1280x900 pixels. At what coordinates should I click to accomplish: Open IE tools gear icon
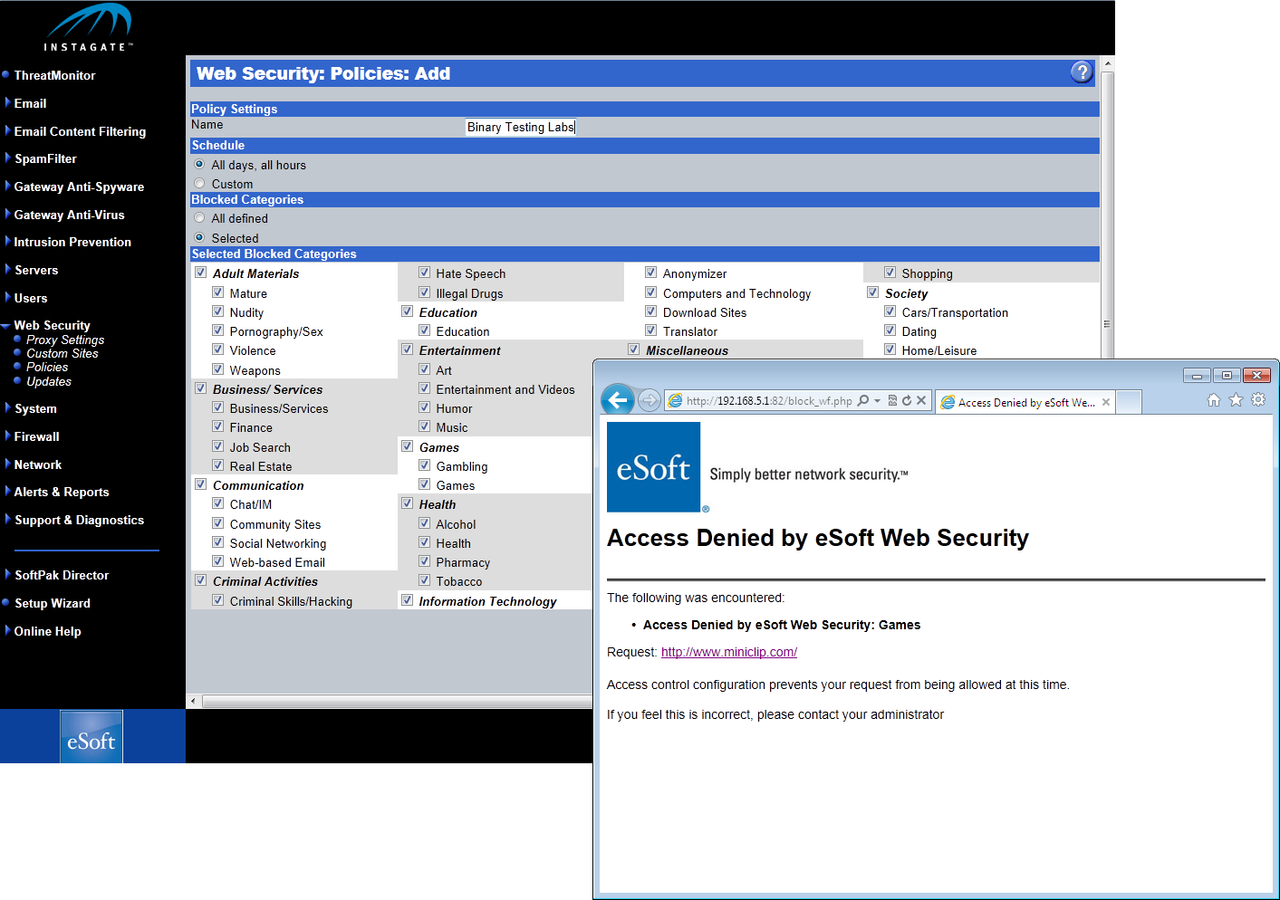1258,400
